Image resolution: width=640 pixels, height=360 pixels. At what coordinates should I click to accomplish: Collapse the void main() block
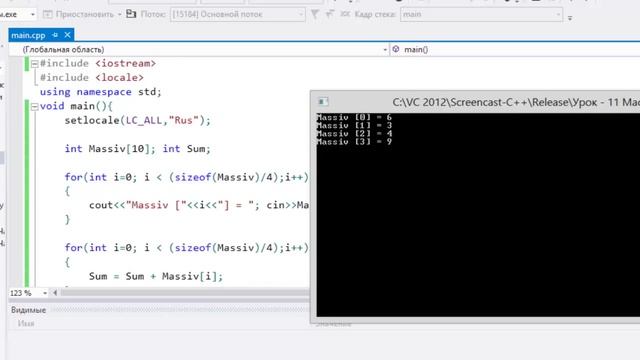click(34, 107)
